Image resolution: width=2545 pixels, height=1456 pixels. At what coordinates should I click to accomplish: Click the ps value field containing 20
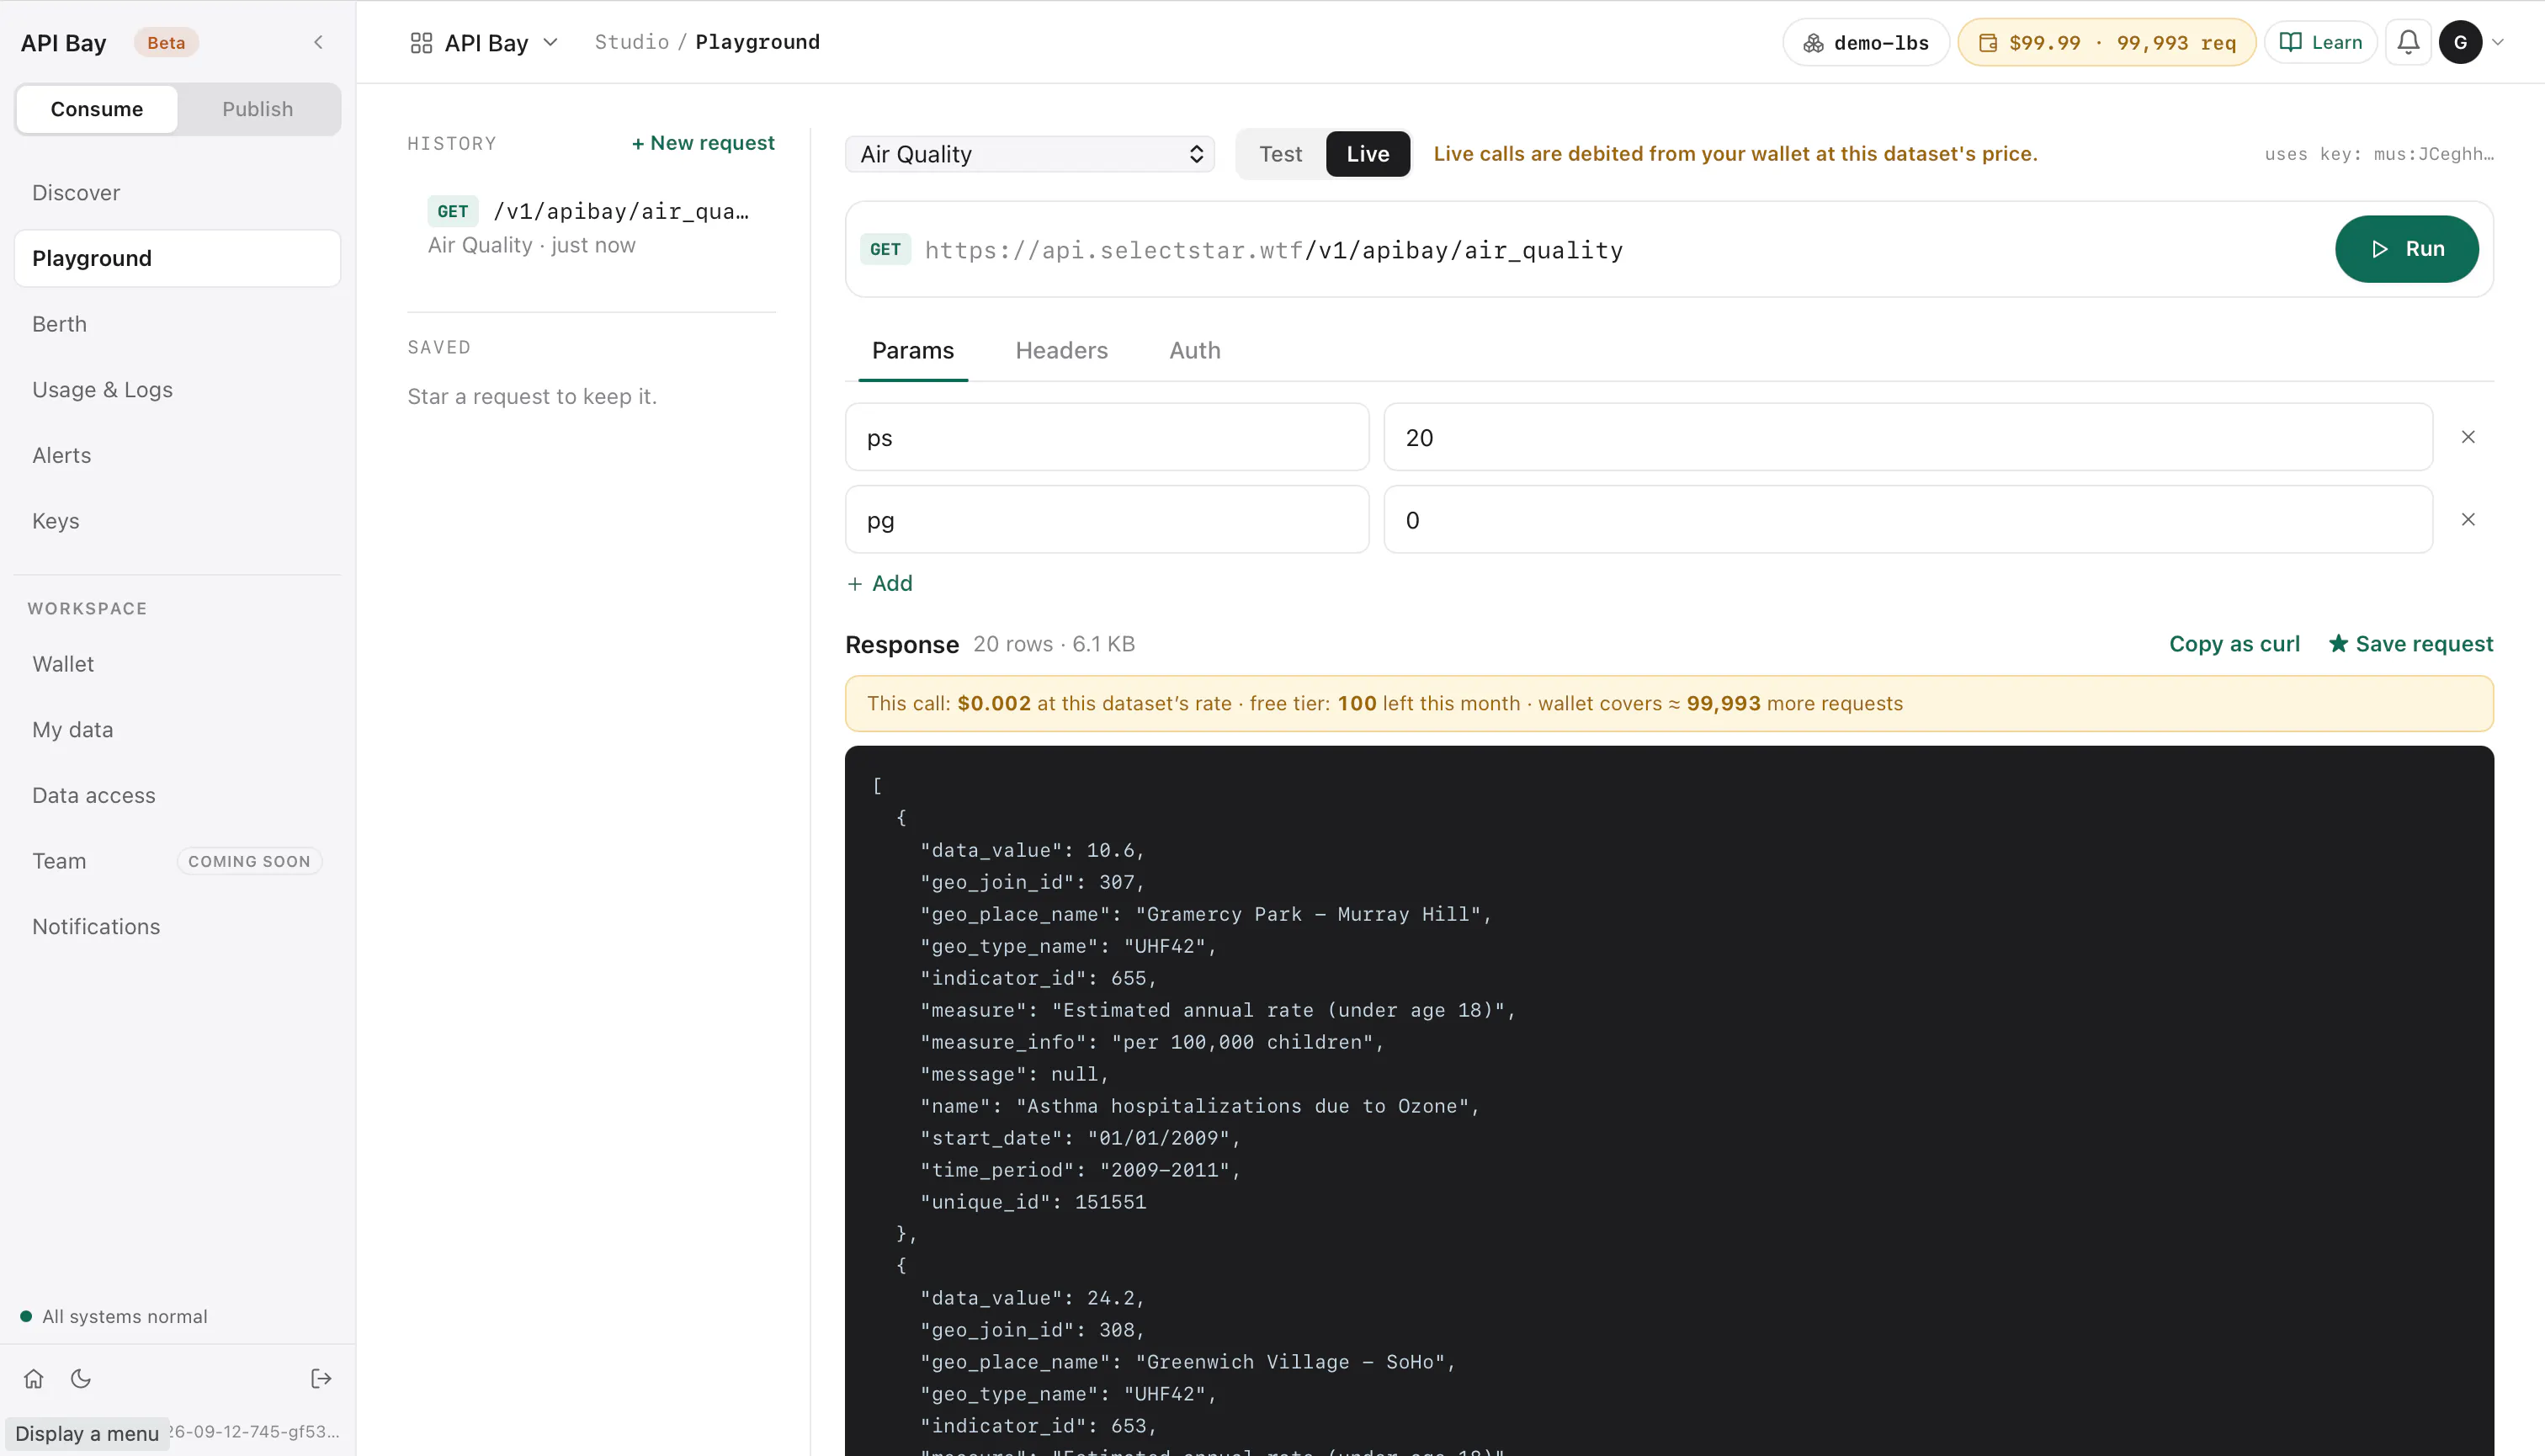(1908, 437)
